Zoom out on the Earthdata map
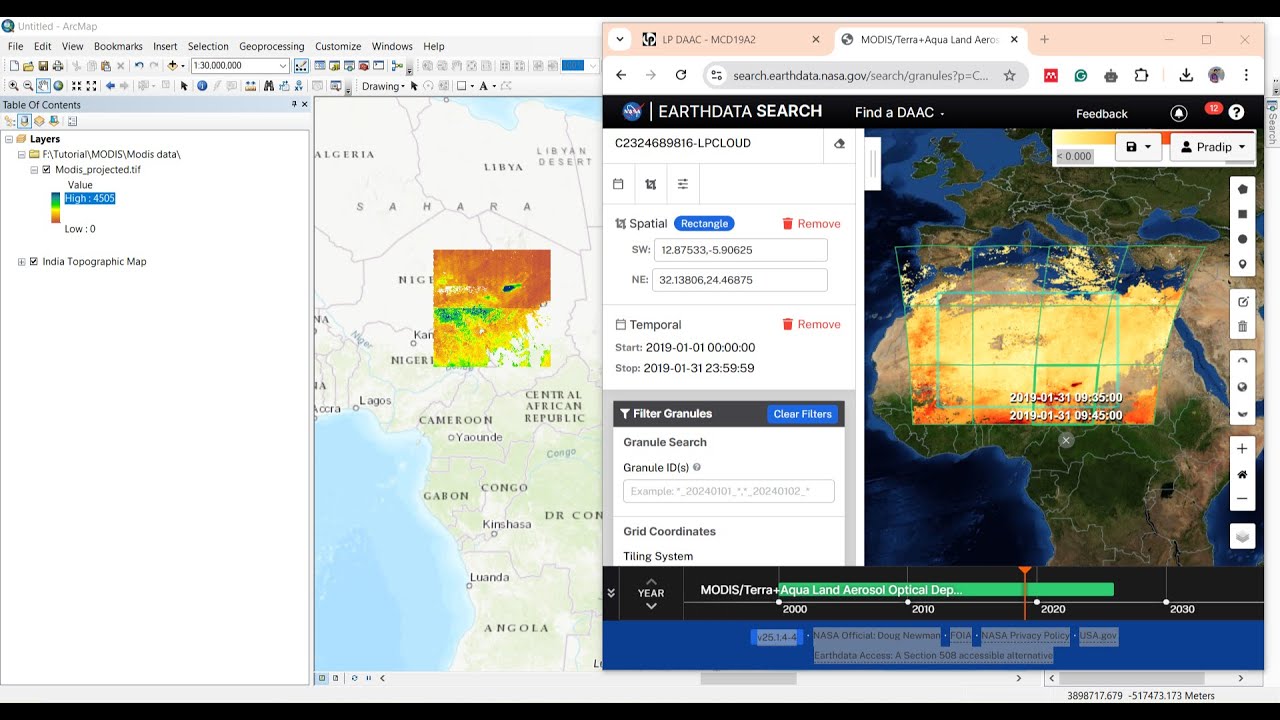 click(1242, 499)
